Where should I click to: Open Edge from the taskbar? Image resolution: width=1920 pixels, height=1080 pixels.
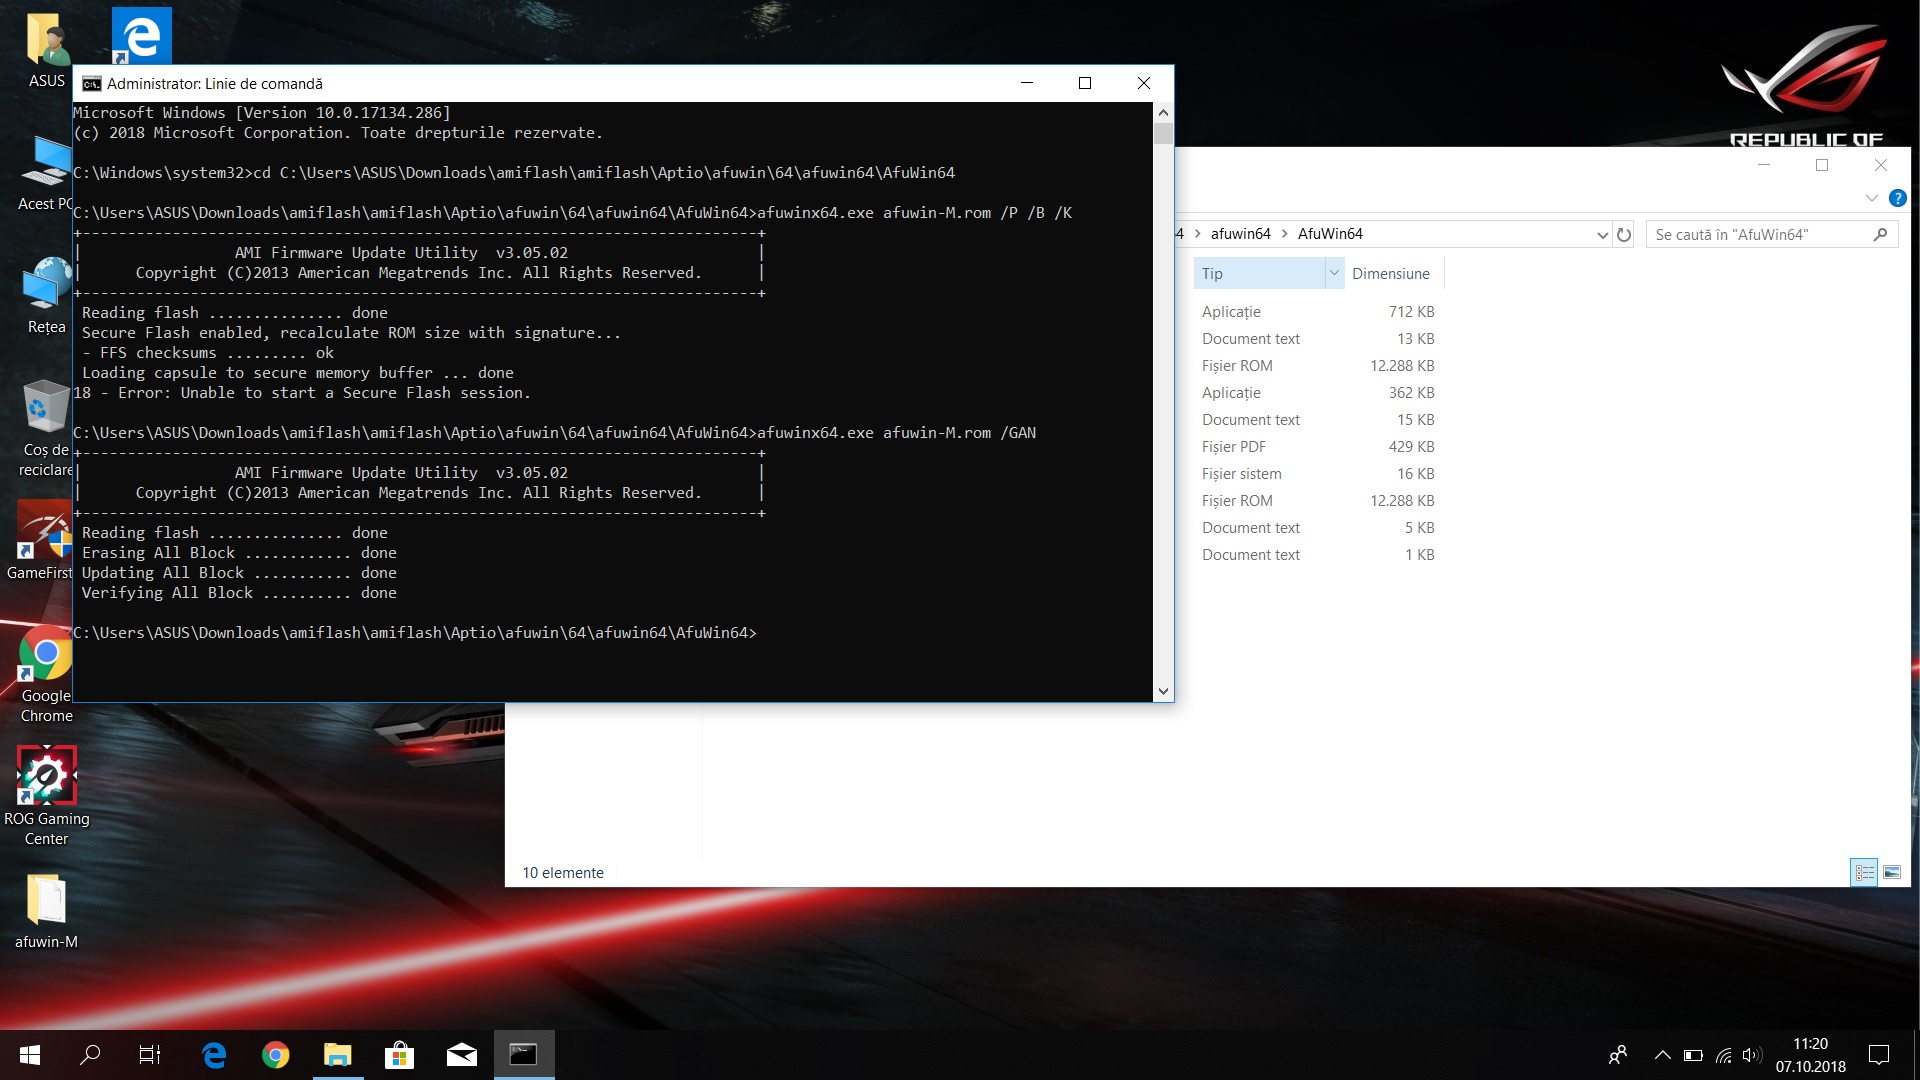pos(214,1055)
